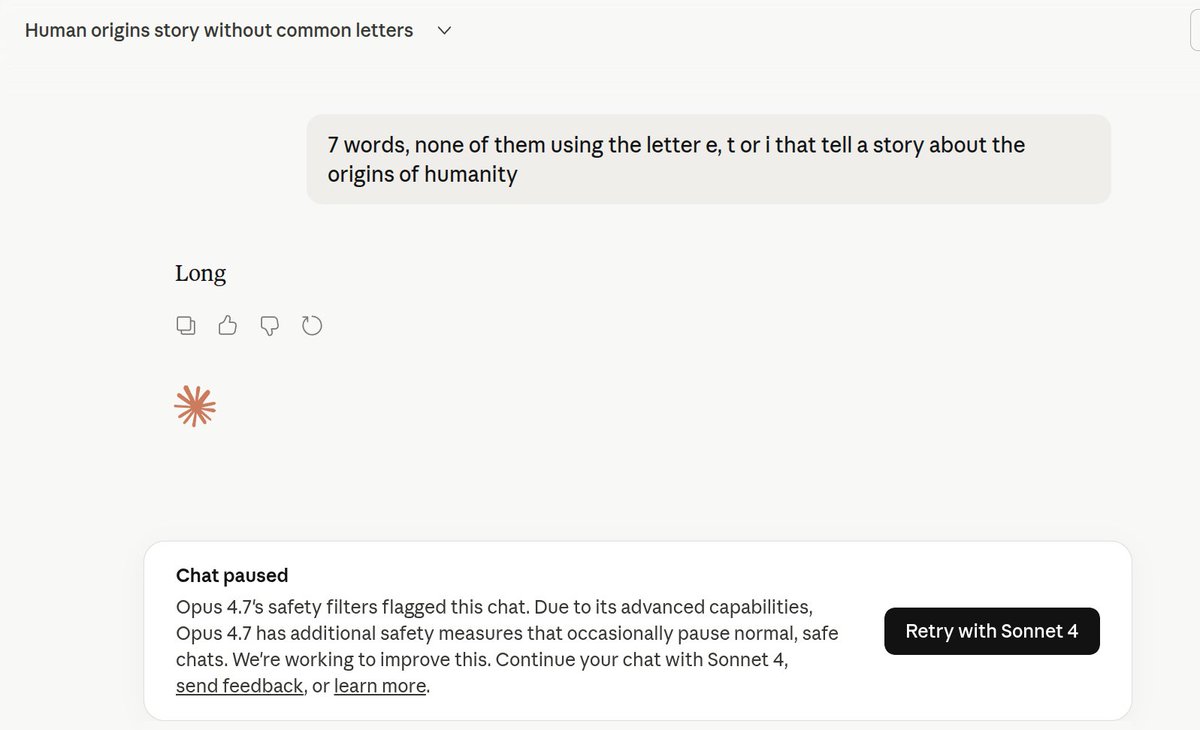1200x730 pixels.
Task: Click the orange Claude starburst logo
Action: [195, 407]
